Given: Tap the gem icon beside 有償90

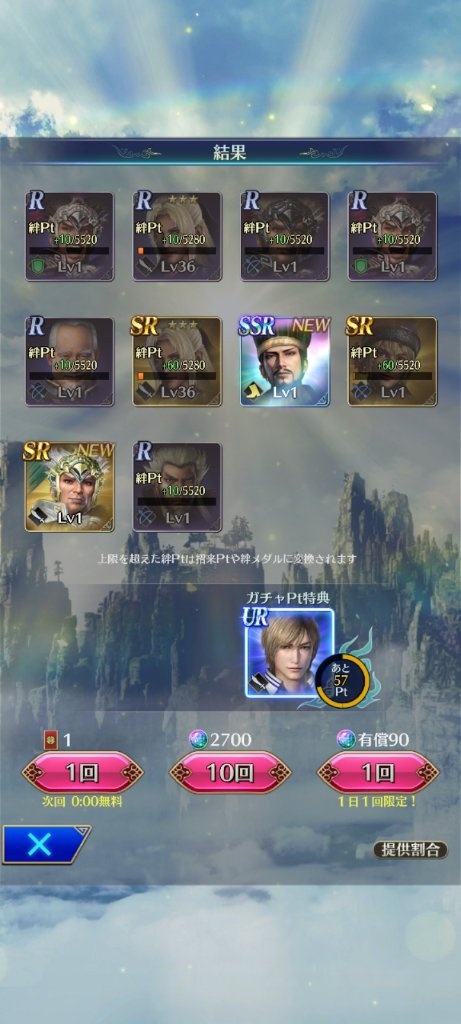Looking at the screenshot, I should point(345,739).
